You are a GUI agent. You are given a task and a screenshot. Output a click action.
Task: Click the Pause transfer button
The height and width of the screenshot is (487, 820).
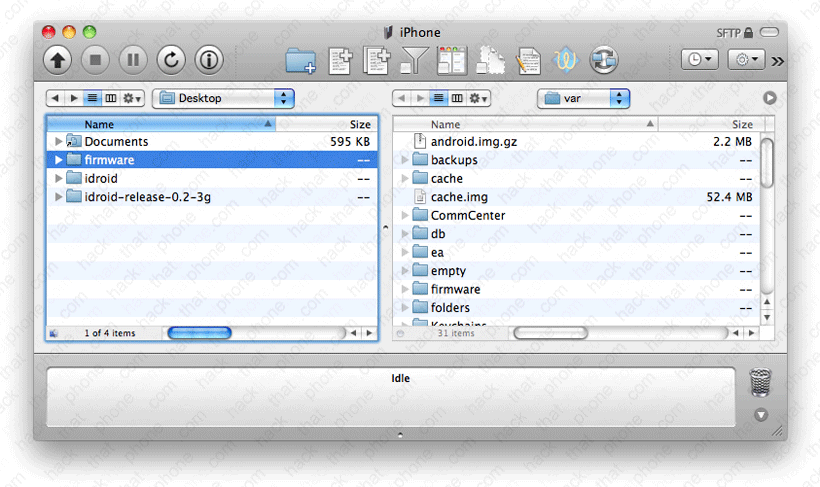tap(133, 60)
